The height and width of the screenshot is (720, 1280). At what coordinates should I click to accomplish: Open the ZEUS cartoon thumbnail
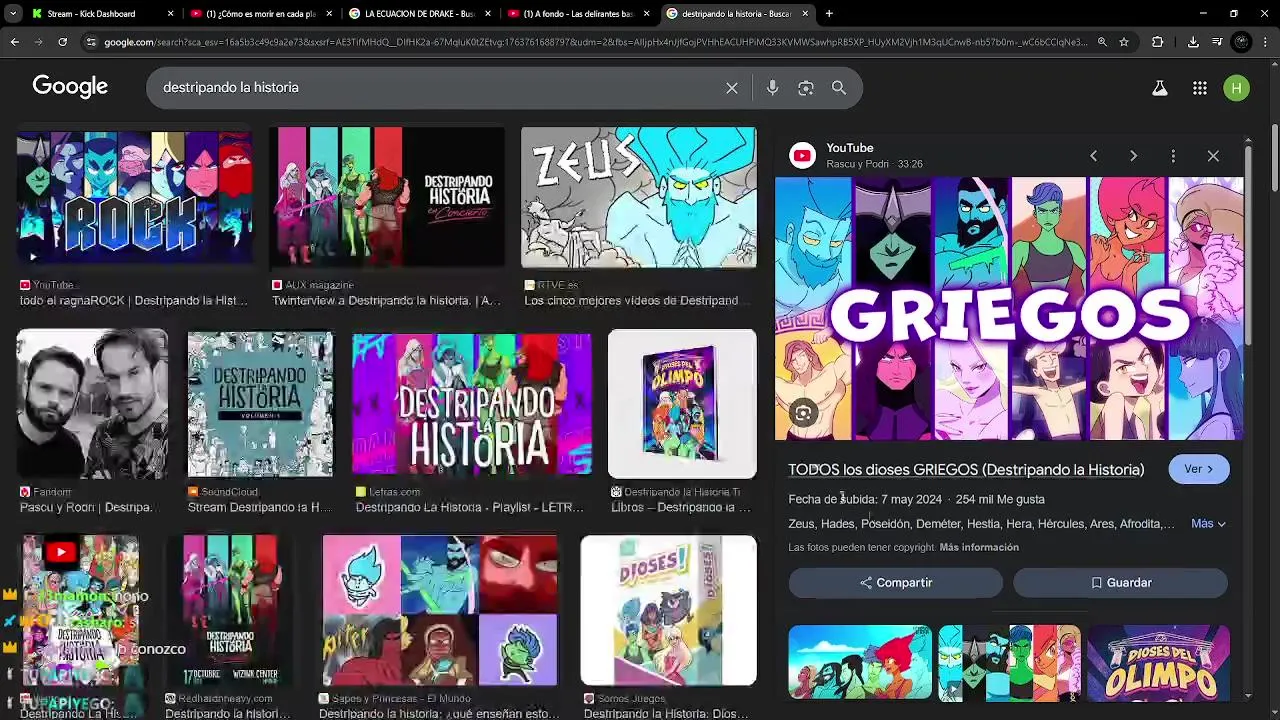tap(638, 197)
